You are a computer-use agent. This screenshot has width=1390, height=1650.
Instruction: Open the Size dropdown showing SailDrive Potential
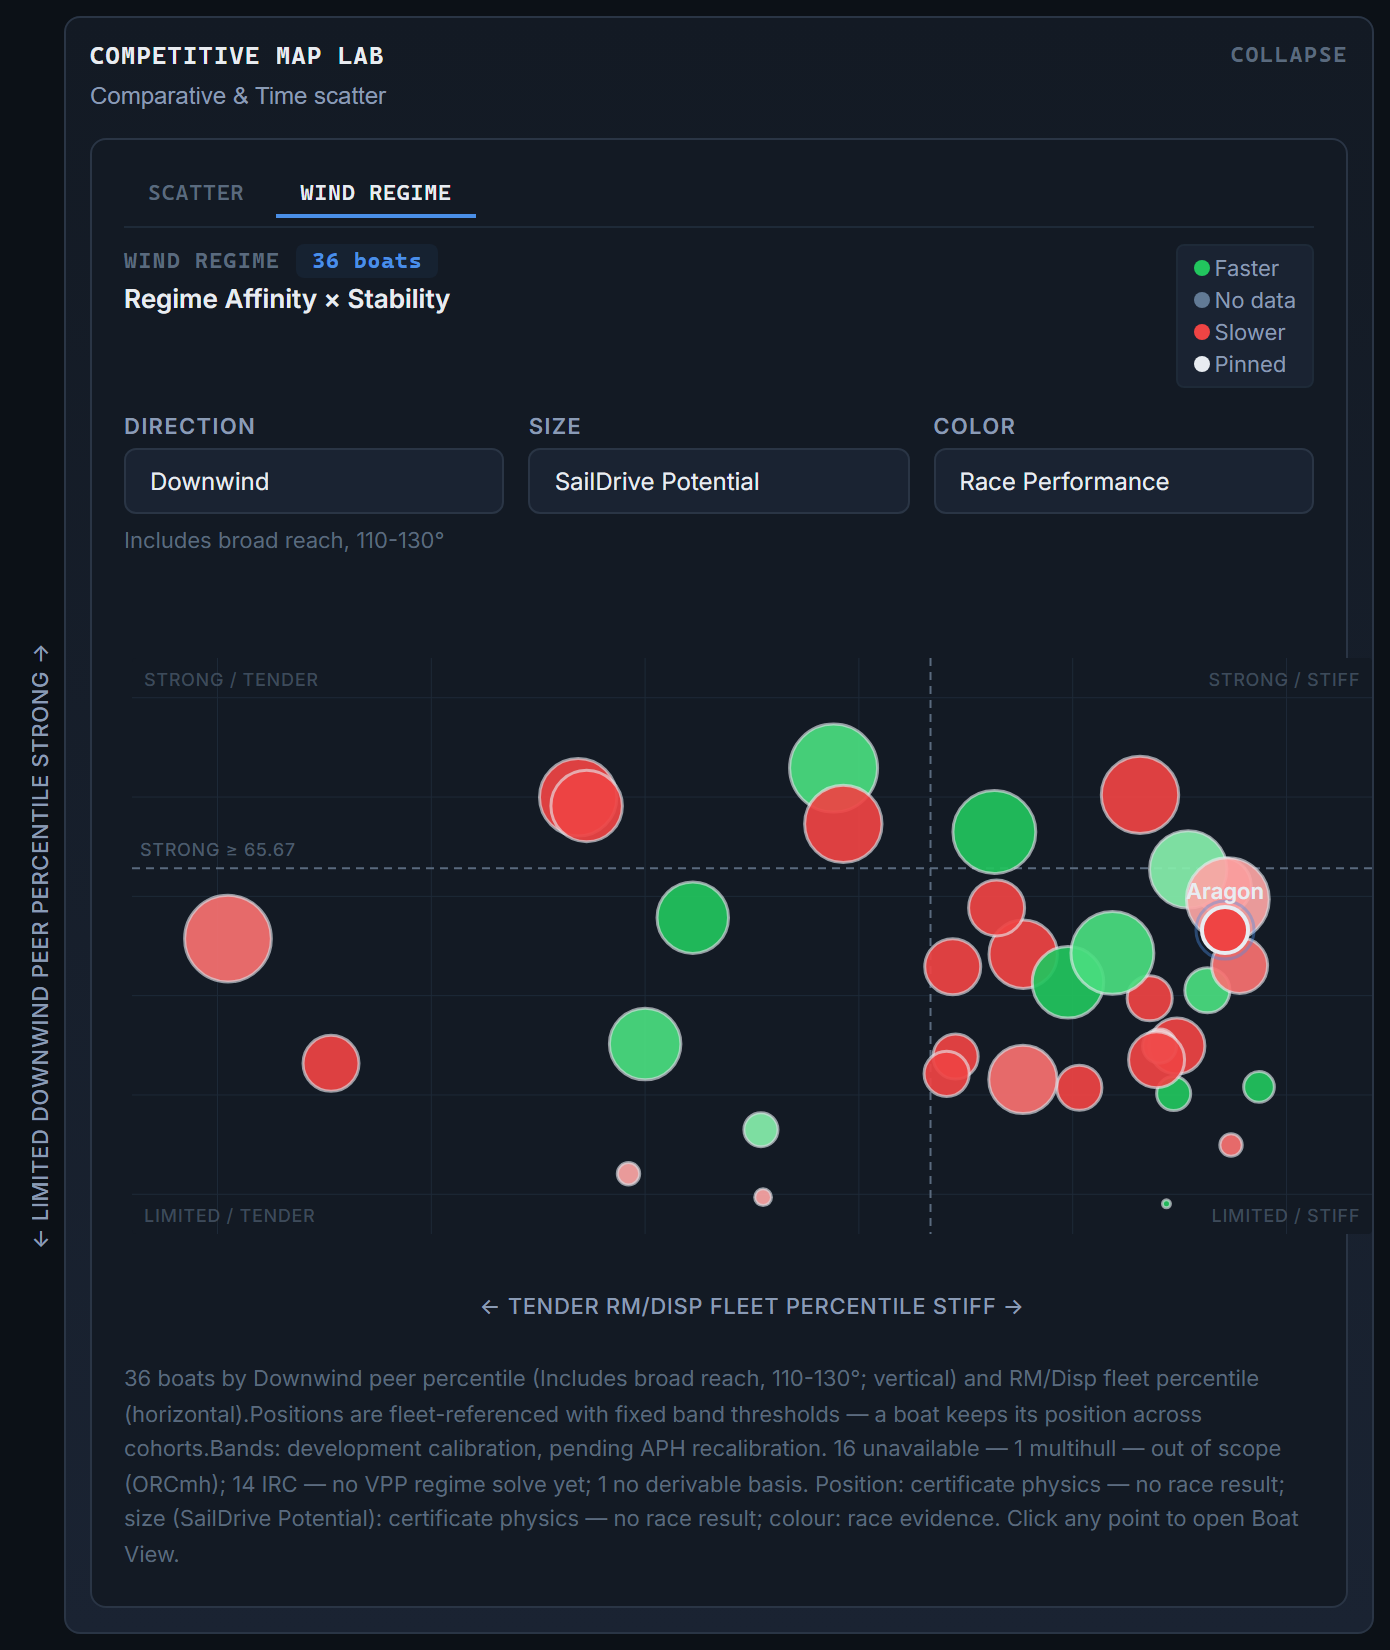click(x=718, y=481)
